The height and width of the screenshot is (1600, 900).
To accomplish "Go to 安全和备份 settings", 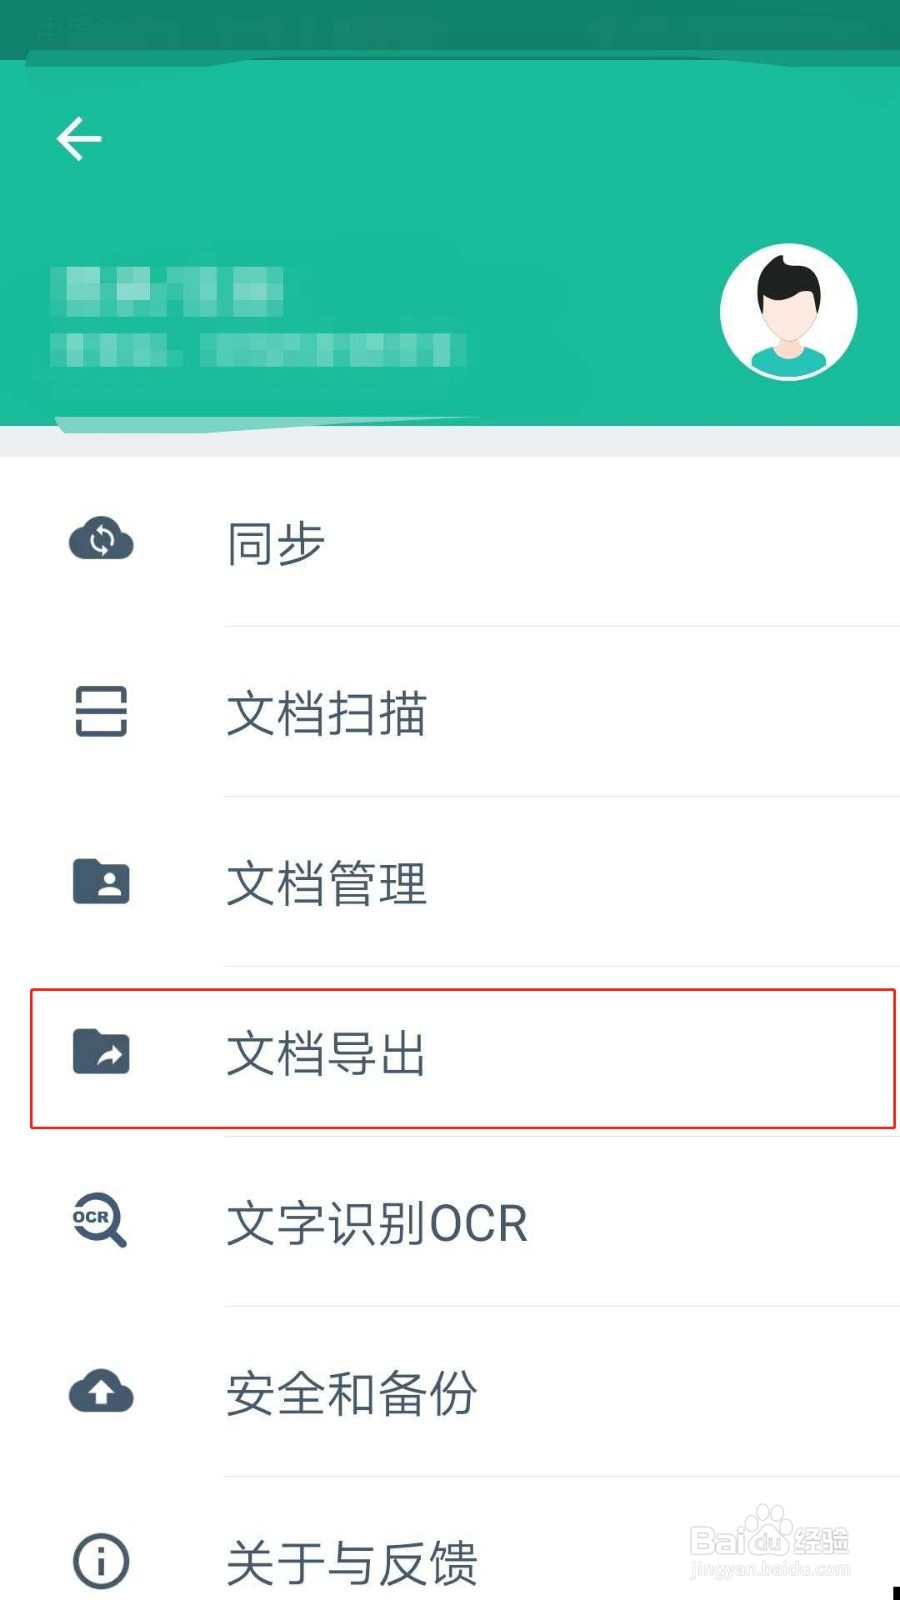I will click(x=351, y=1393).
